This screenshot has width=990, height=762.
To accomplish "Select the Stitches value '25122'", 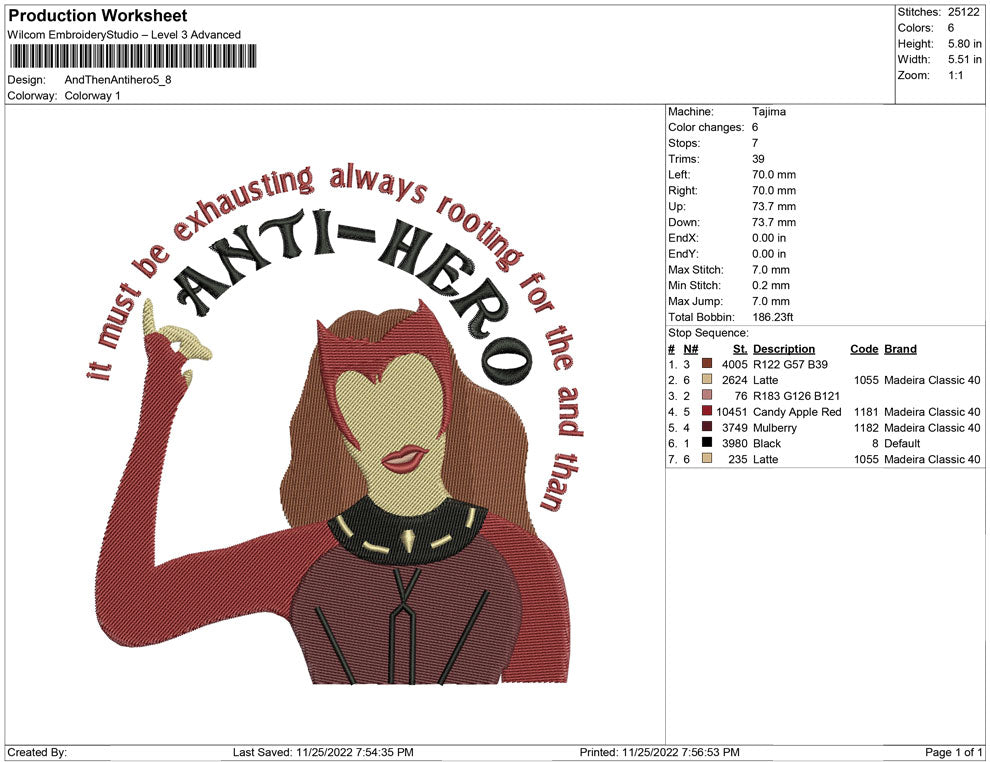I will [963, 12].
